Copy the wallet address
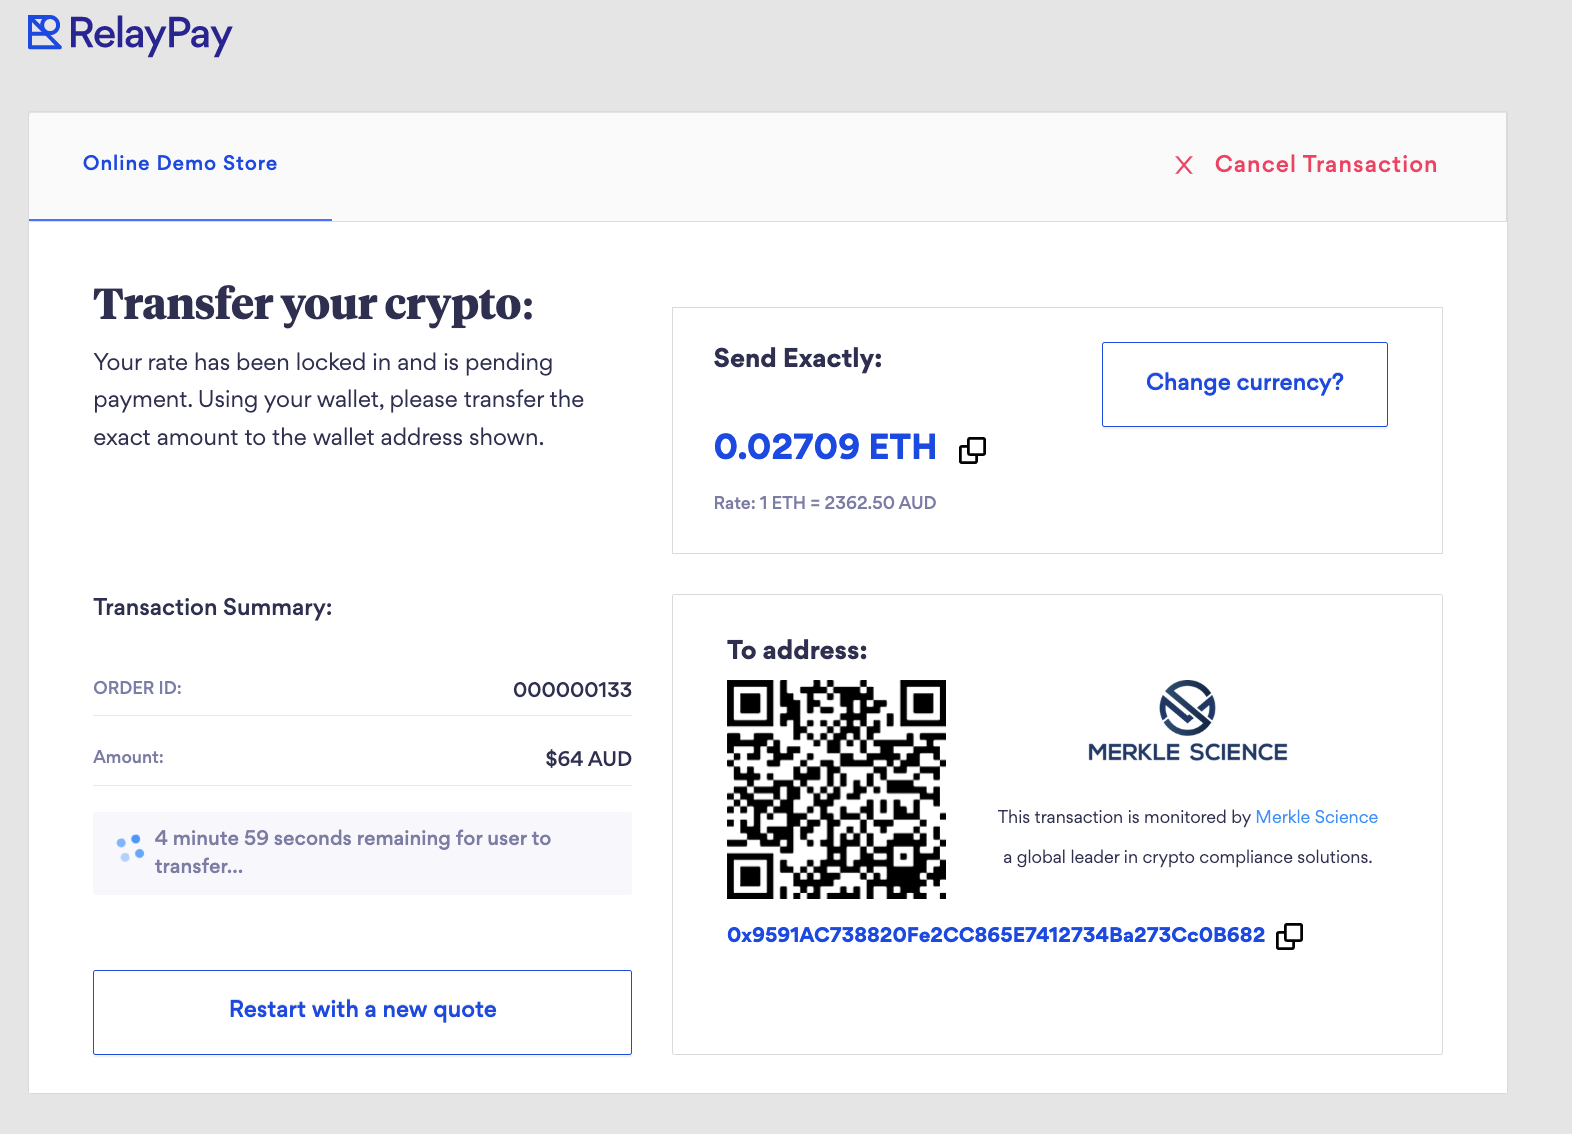This screenshot has height=1134, width=1572. tap(1289, 936)
